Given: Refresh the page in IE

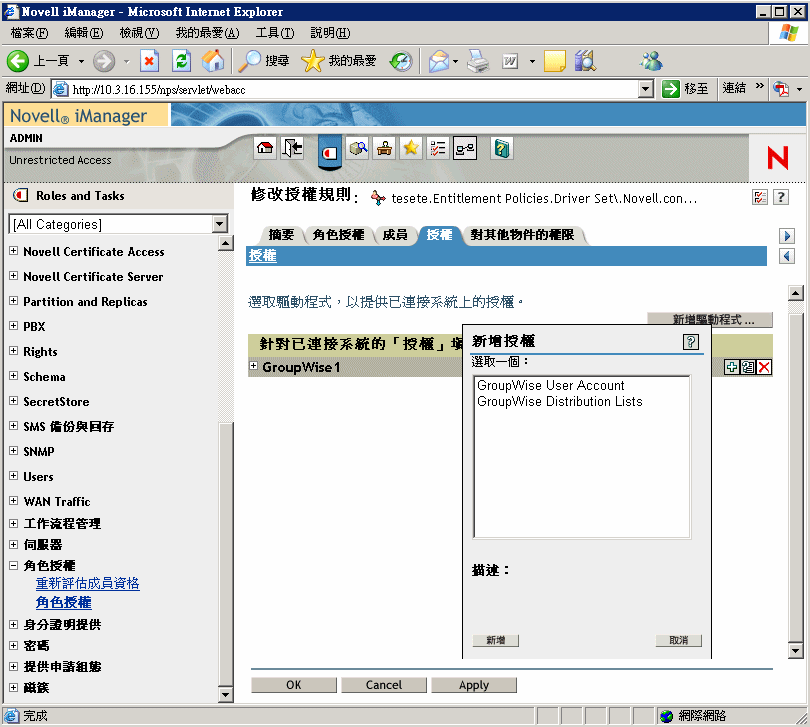Looking at the screenshot, I should (181, 61).
